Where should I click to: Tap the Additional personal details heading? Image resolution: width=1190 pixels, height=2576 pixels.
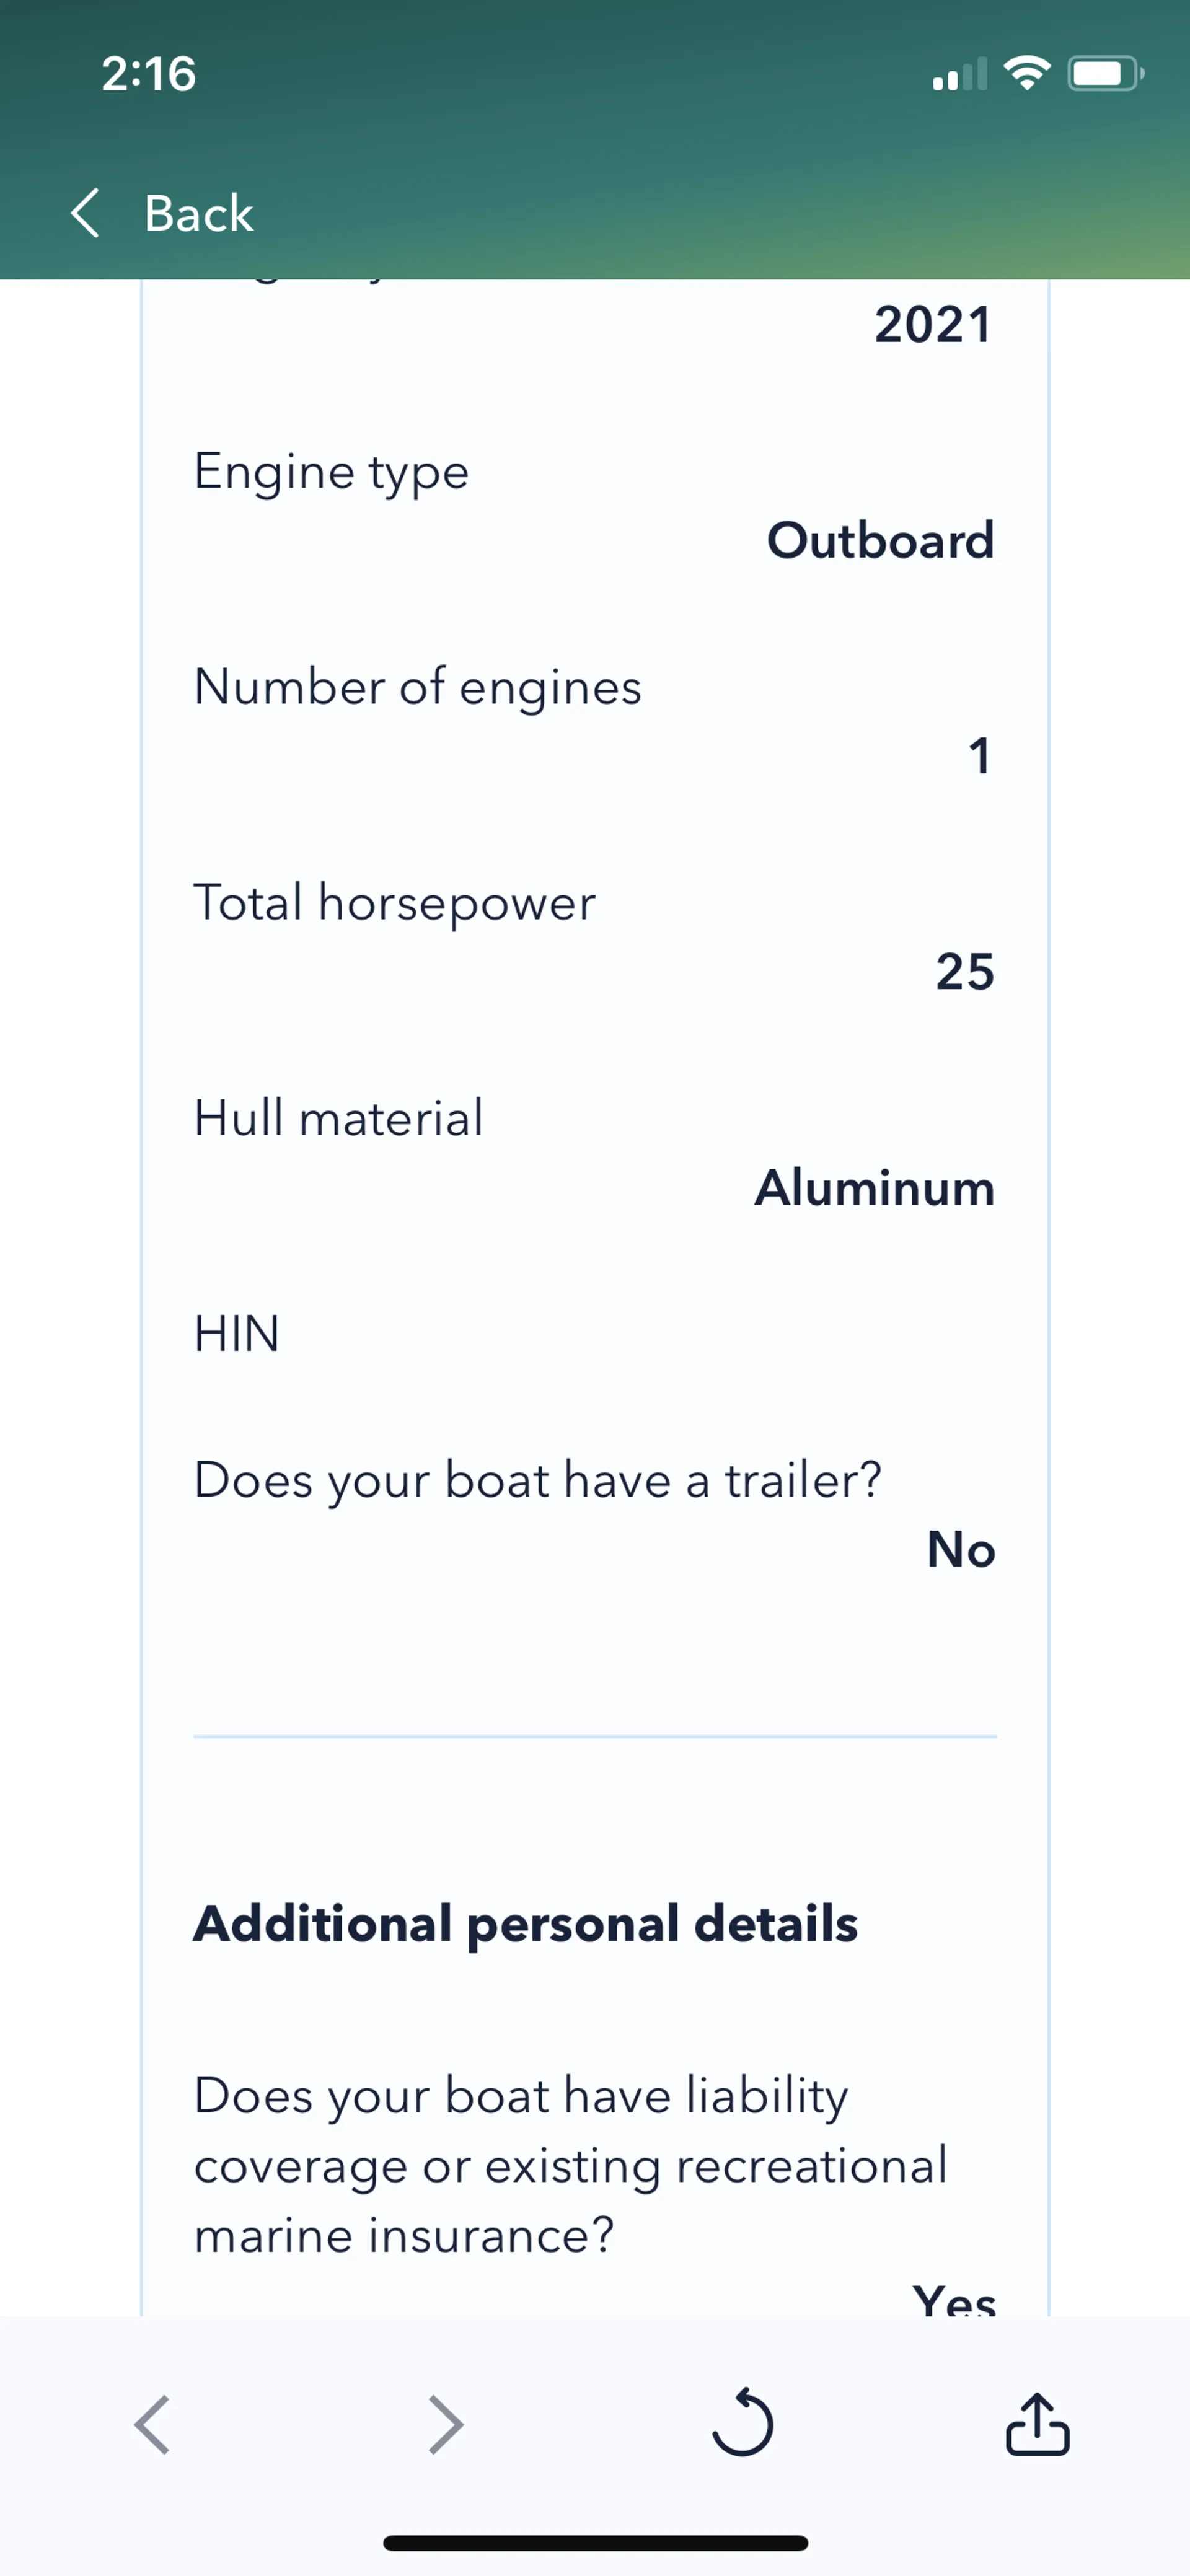(526, 1923)
